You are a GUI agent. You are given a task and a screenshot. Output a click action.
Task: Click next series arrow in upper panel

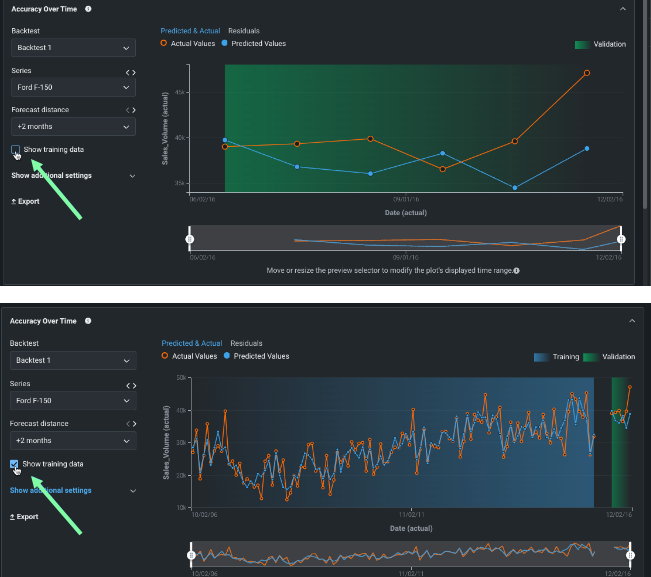134,73
